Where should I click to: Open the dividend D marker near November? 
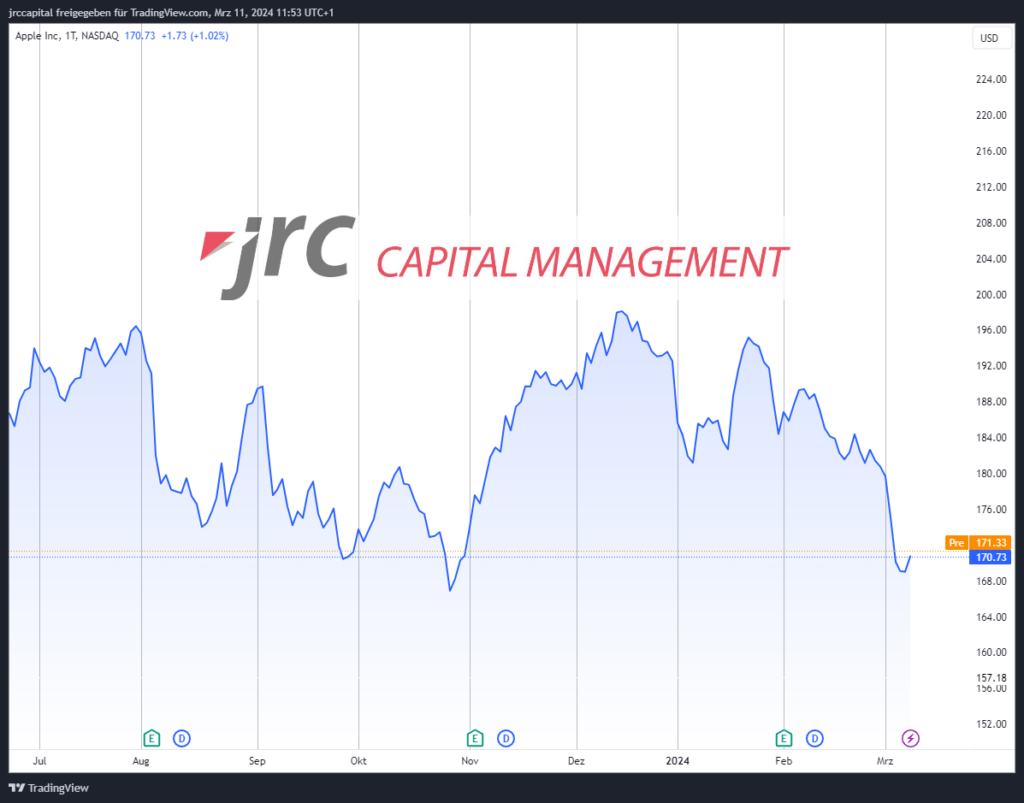(x=505, y=738)
